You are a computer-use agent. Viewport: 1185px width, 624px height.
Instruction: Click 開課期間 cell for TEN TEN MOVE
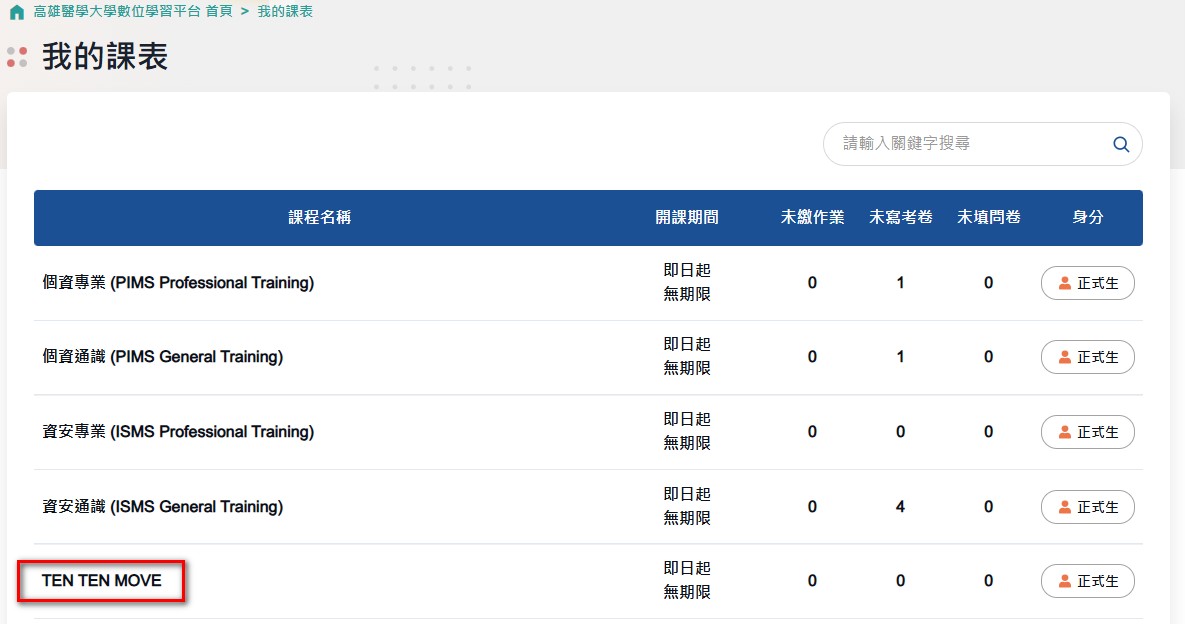pyautogui.click(x=687, y=580)
